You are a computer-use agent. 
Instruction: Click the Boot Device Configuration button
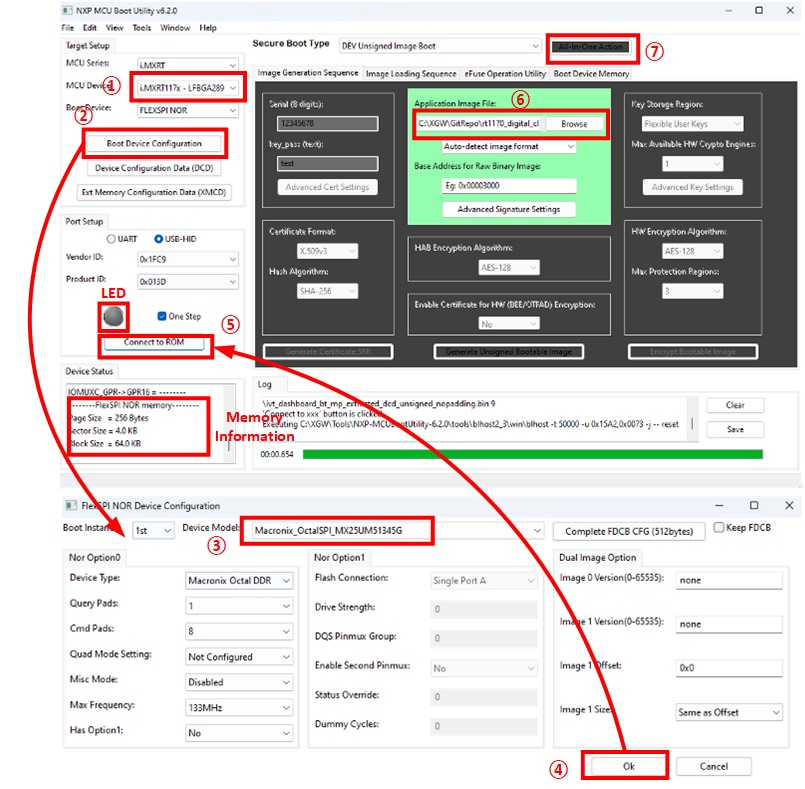(x=153, y=143)
